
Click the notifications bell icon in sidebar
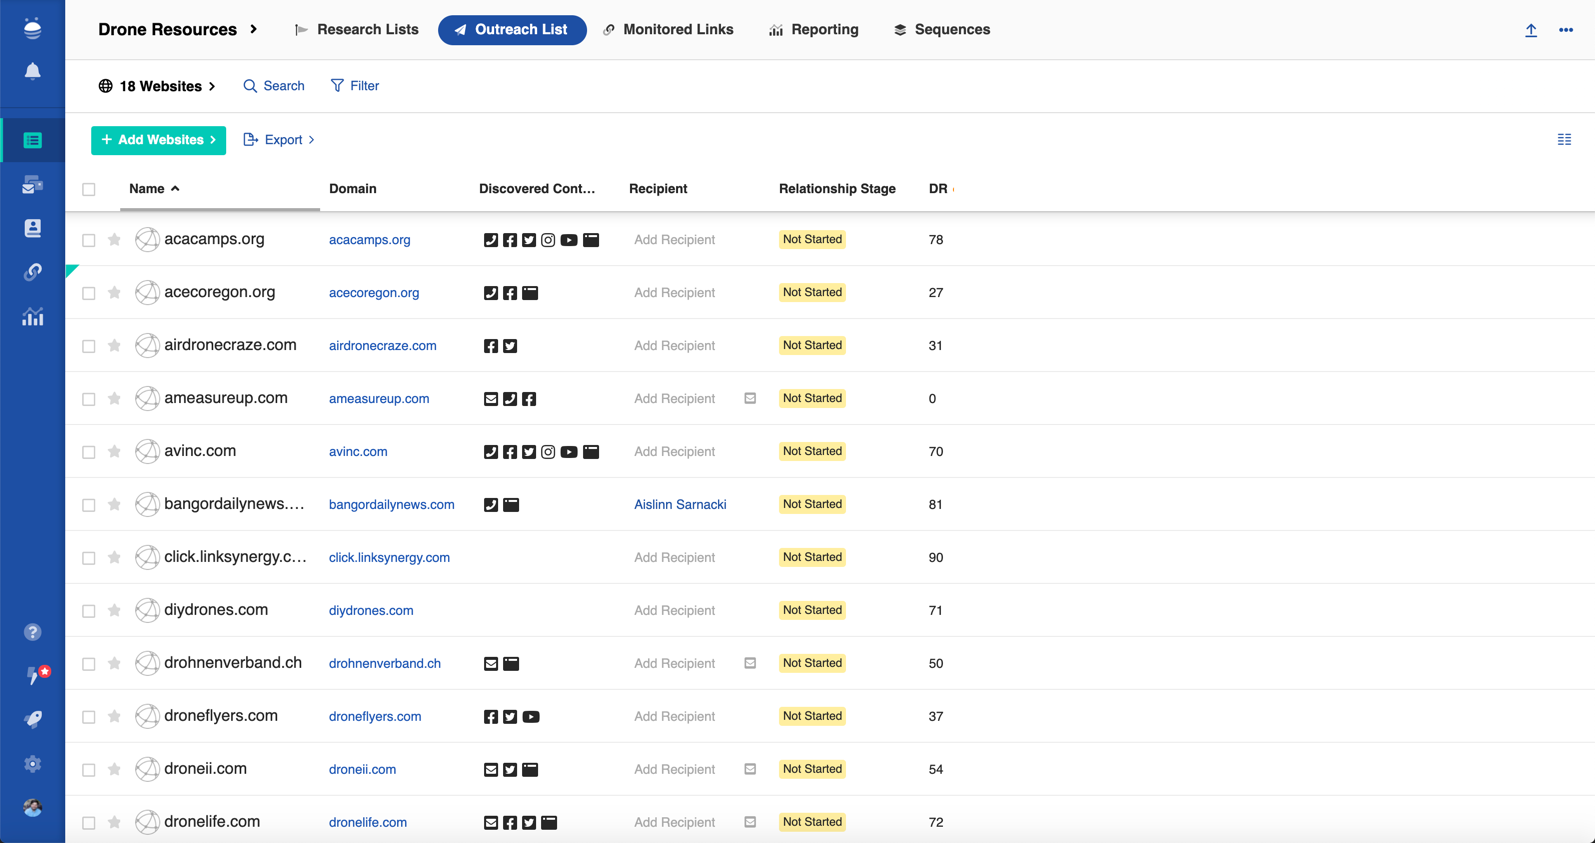click(x=32, y=71)
